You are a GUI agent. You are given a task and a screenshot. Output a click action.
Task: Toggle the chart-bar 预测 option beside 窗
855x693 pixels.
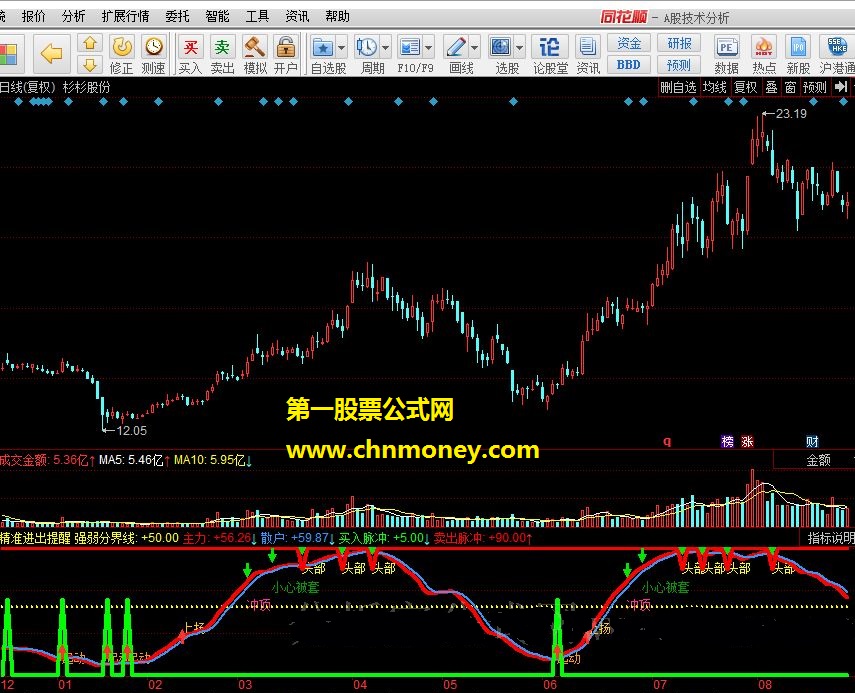click(815, 87)
